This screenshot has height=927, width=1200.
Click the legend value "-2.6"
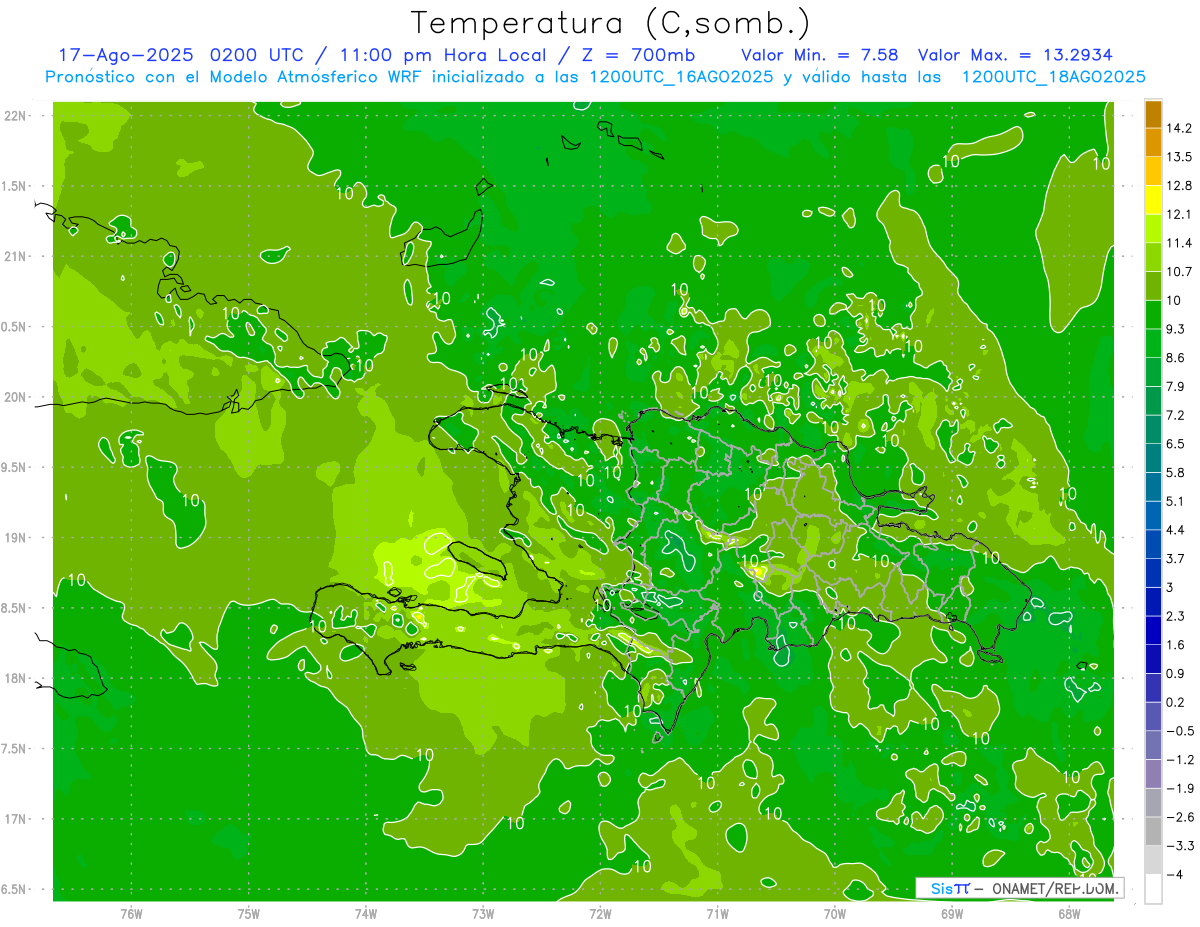pos(1180,817)
